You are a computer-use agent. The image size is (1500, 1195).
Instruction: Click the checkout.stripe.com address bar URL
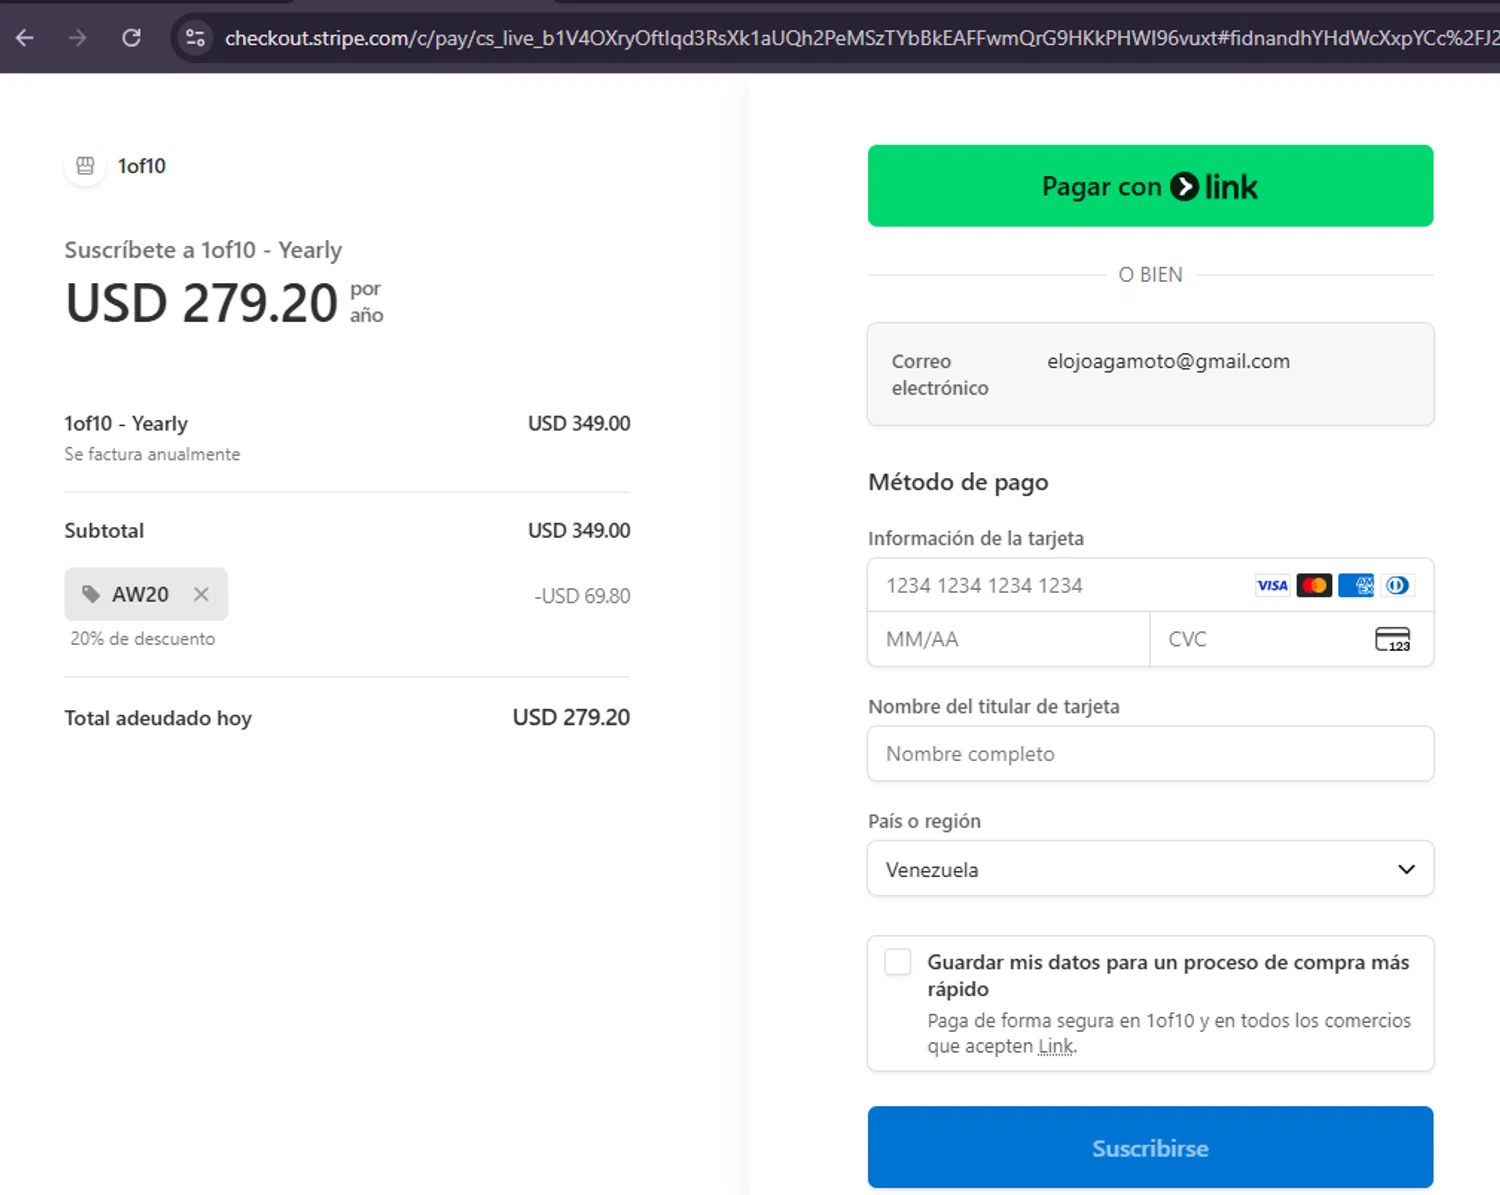tap(860, 38)
